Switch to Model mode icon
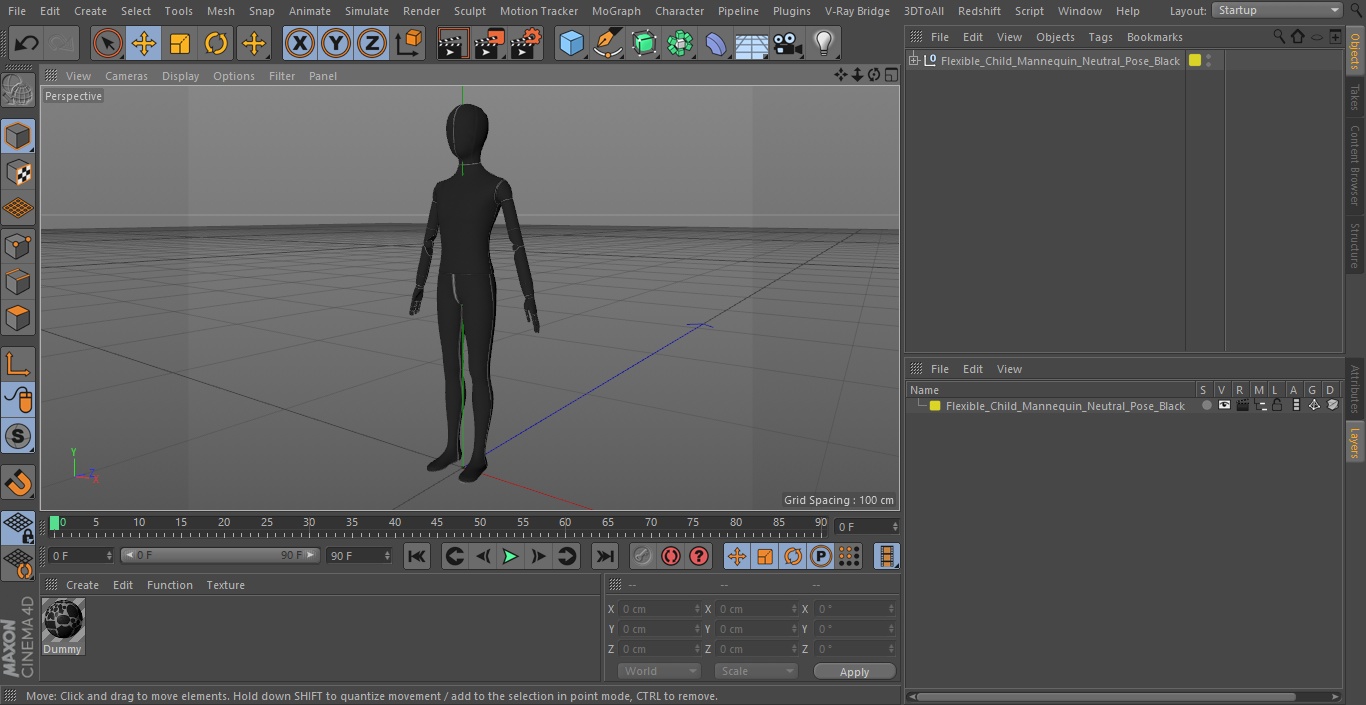 [x=18, y=136]
